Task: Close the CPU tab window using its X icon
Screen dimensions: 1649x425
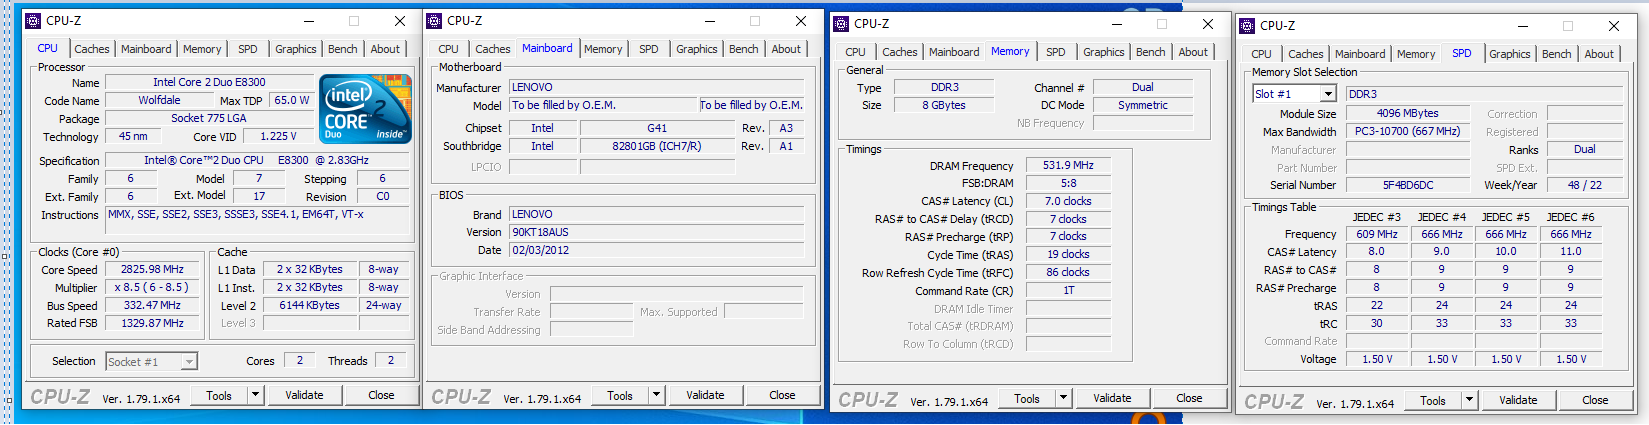Action: pos(400,21)
